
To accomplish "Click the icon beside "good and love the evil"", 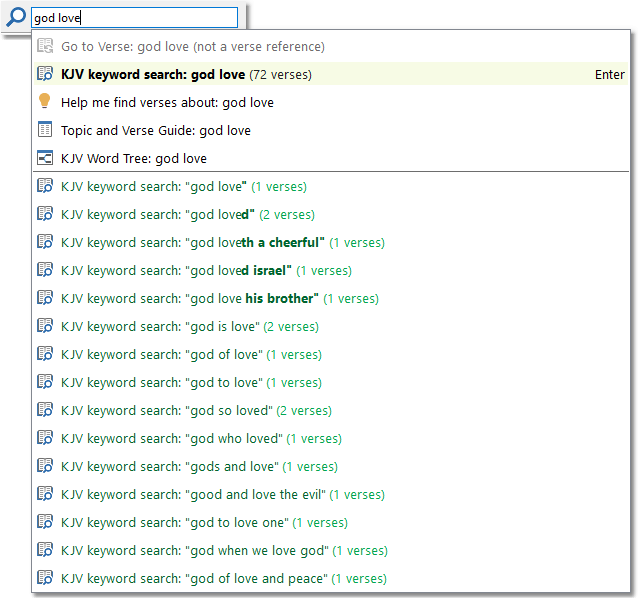I will (45, 494).
